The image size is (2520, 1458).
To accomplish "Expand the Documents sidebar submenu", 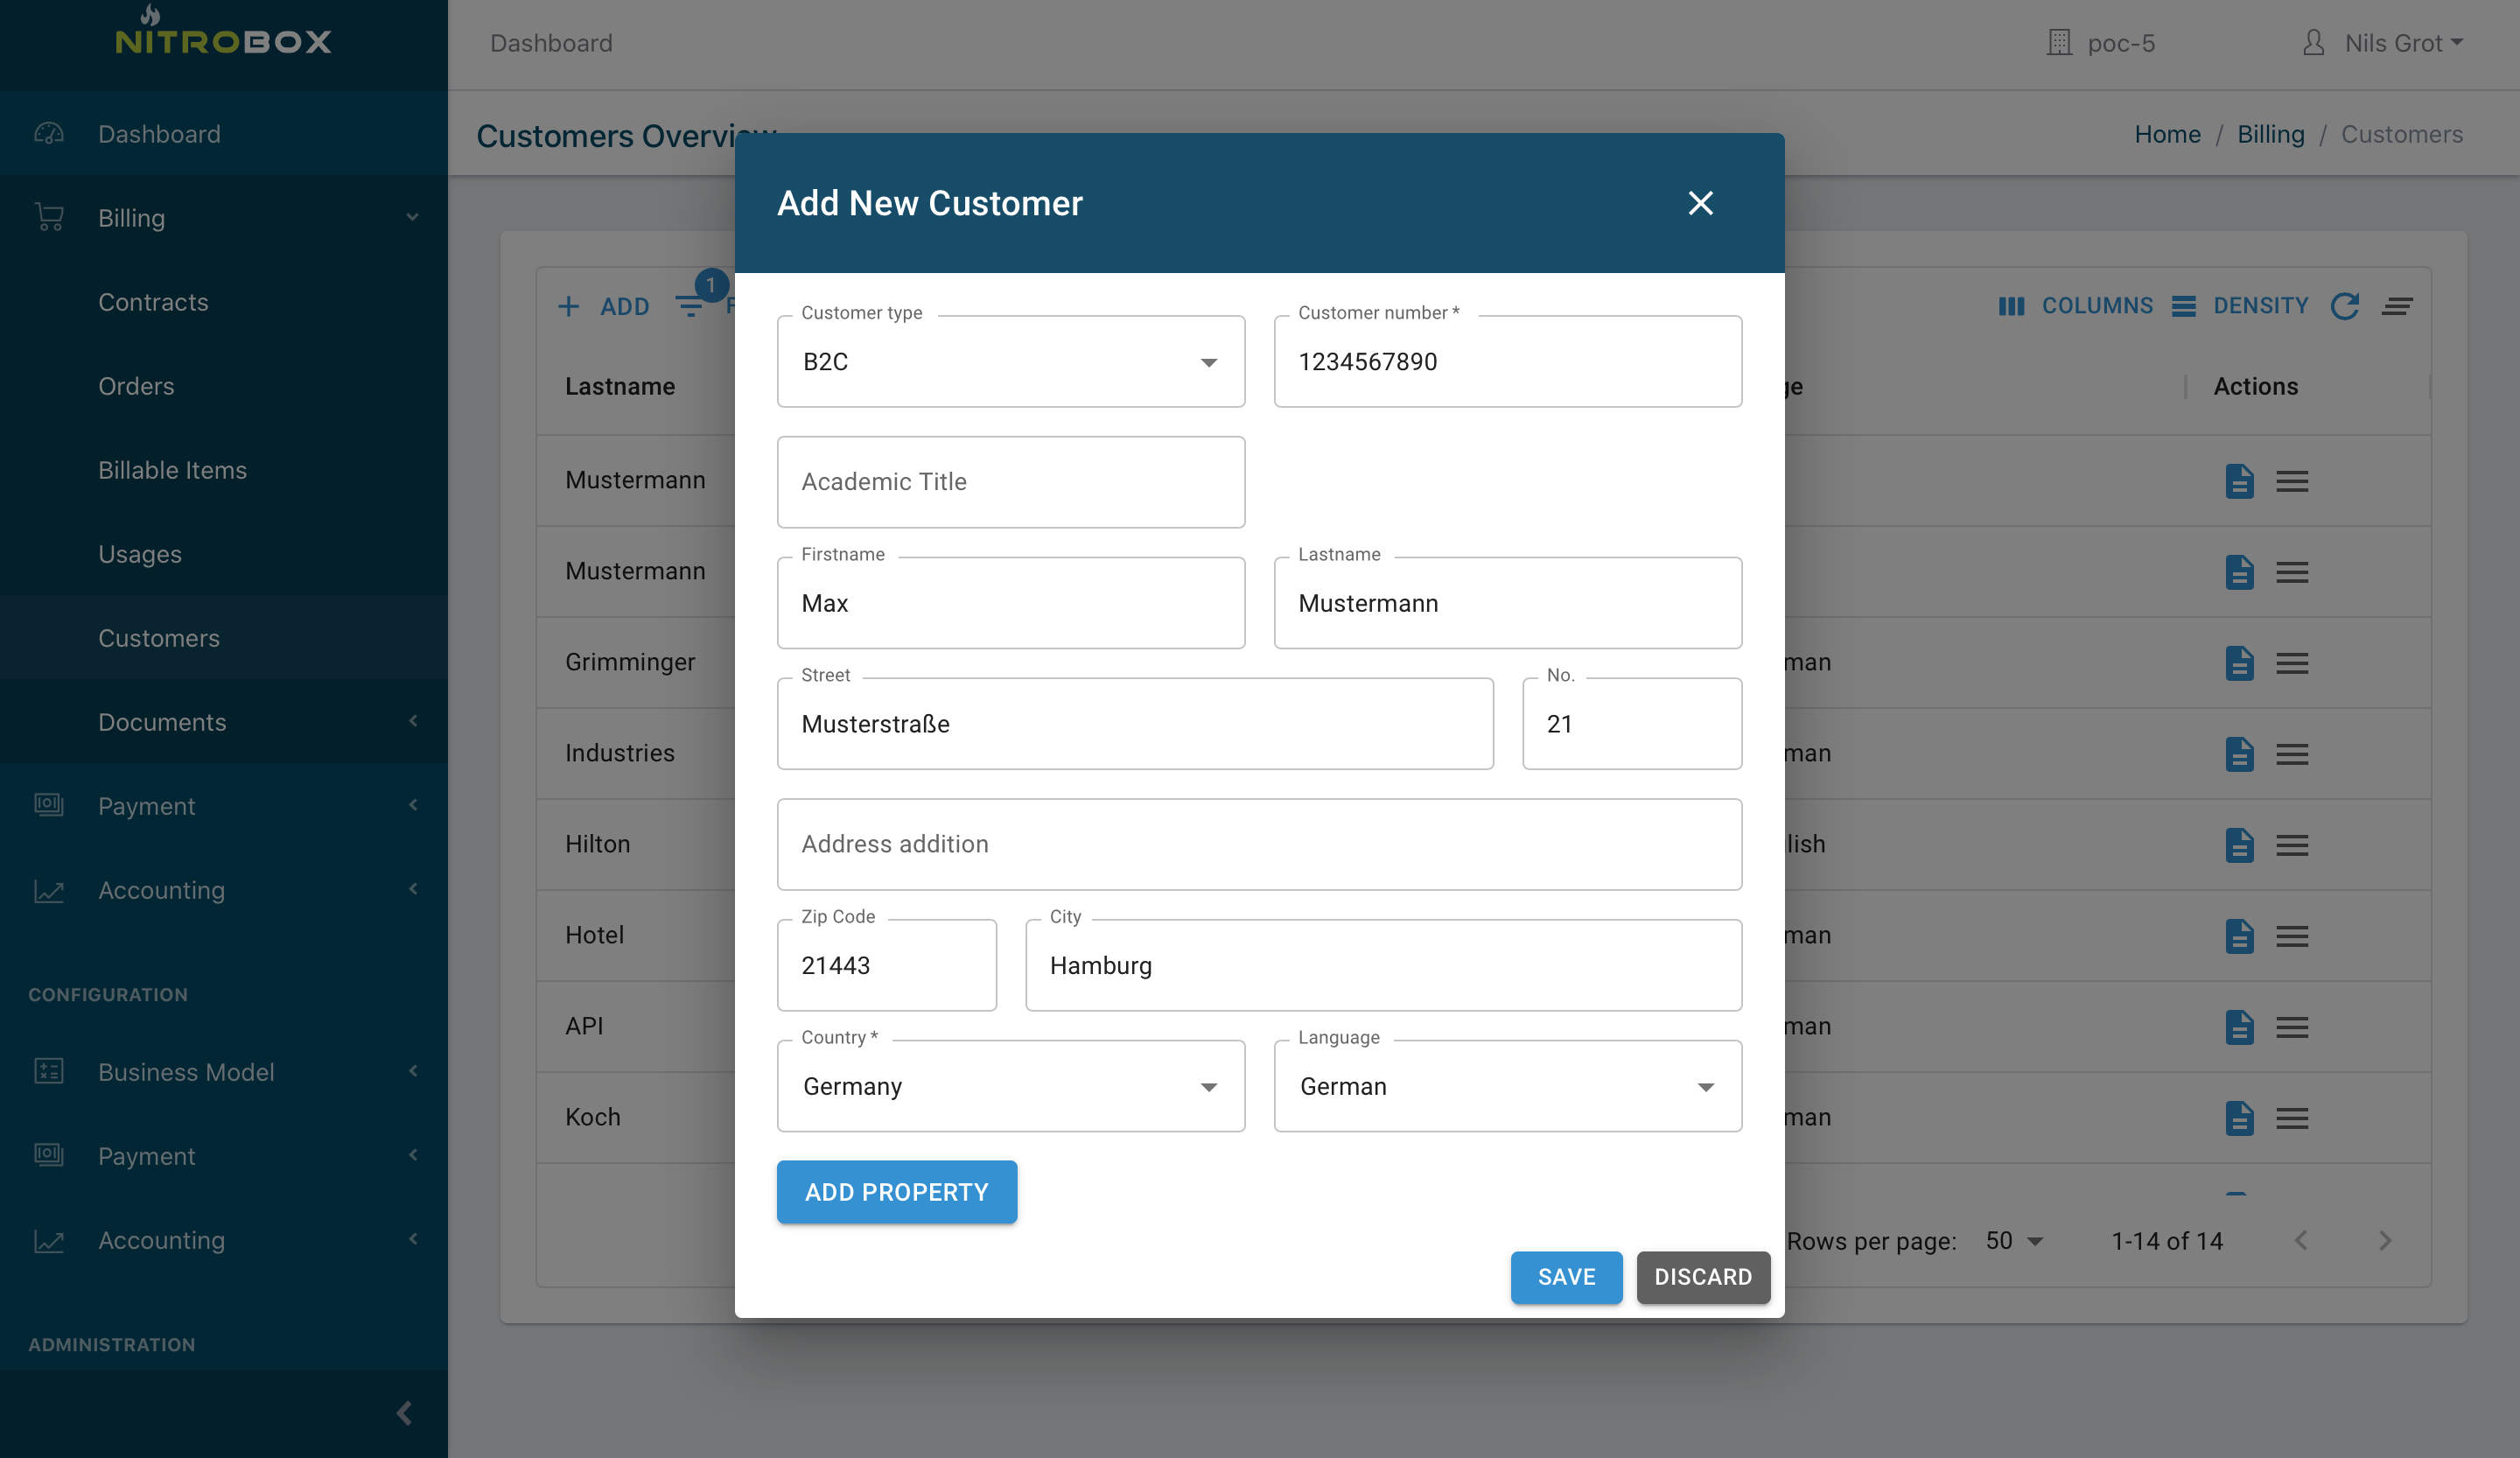I will click(162, 722).
